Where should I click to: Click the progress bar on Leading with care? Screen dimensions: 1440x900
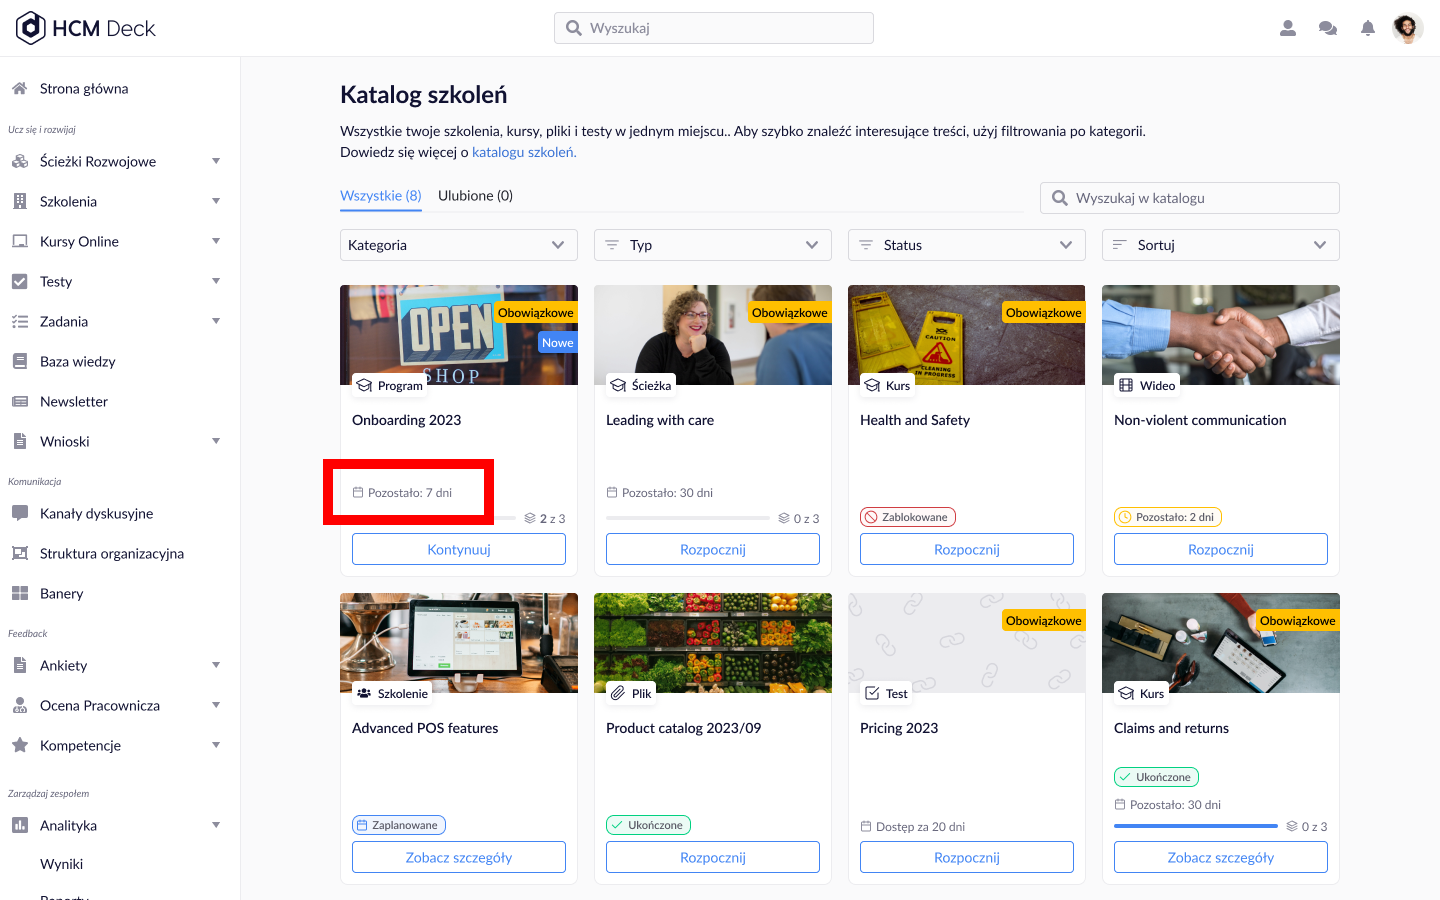(x=688, y=518)
